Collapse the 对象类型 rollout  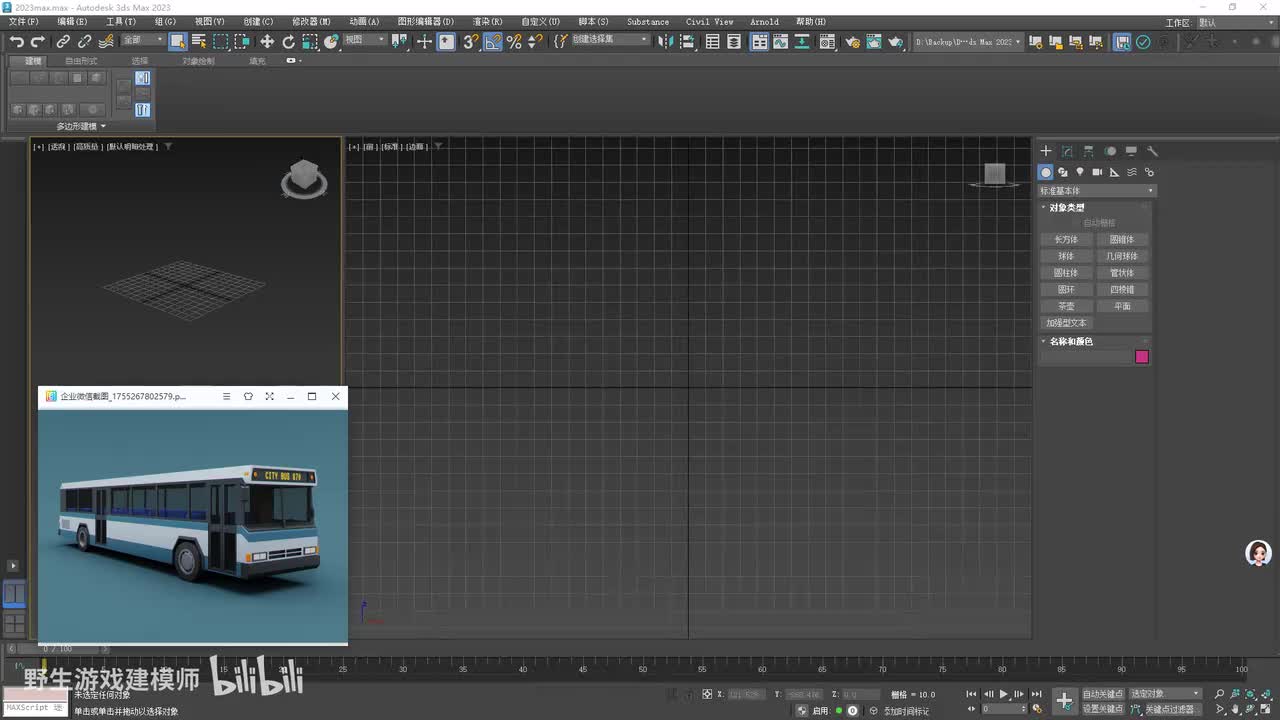pos(1066,207)
